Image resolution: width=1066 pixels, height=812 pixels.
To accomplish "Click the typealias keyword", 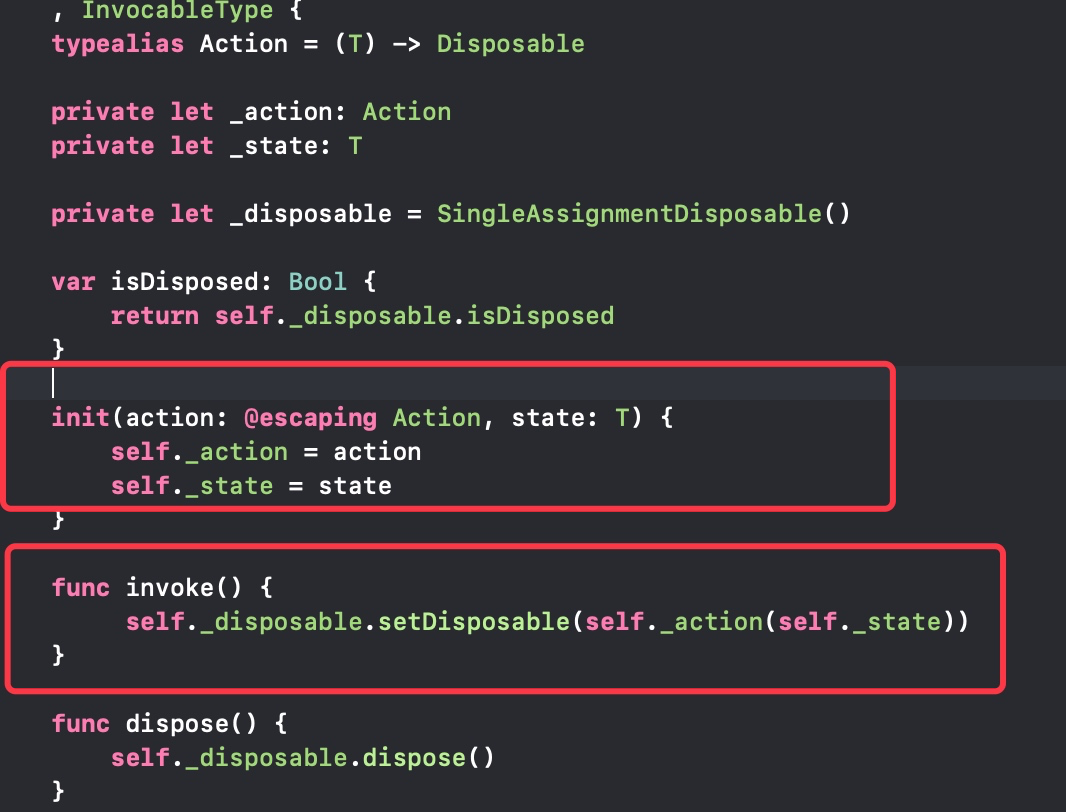I will 118,44.
